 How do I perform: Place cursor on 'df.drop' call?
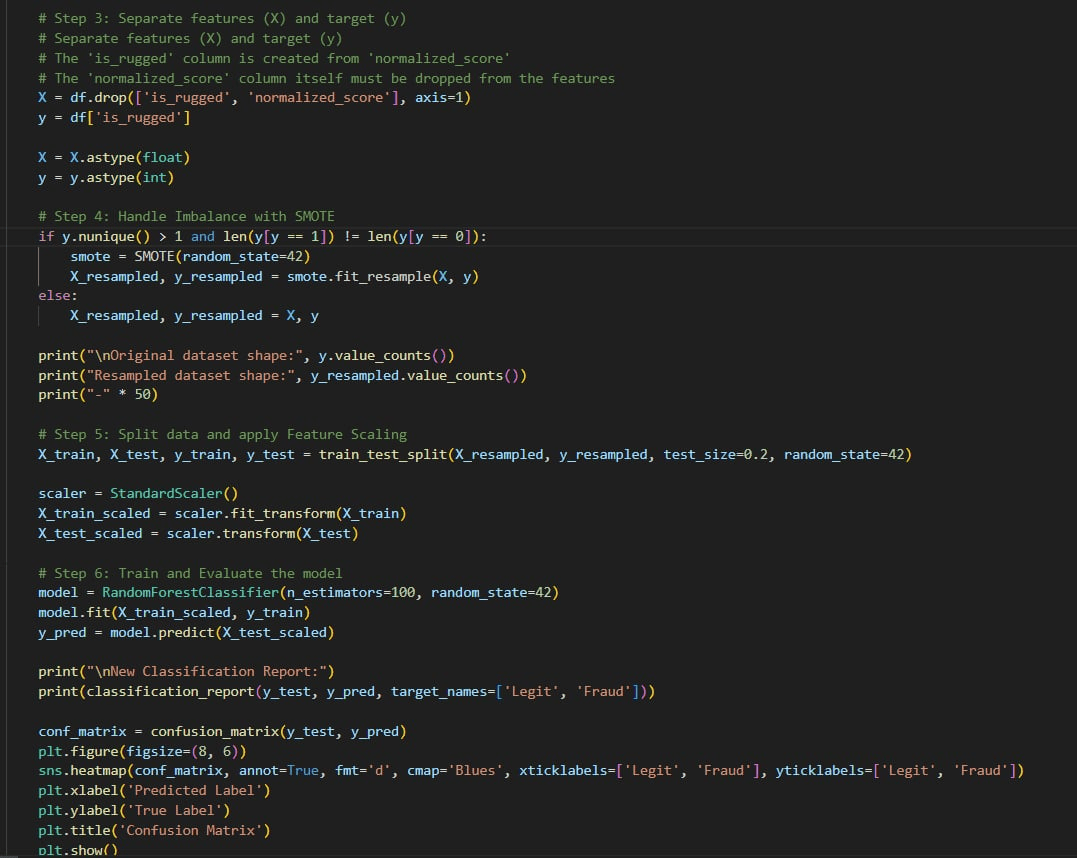[98, 98]
